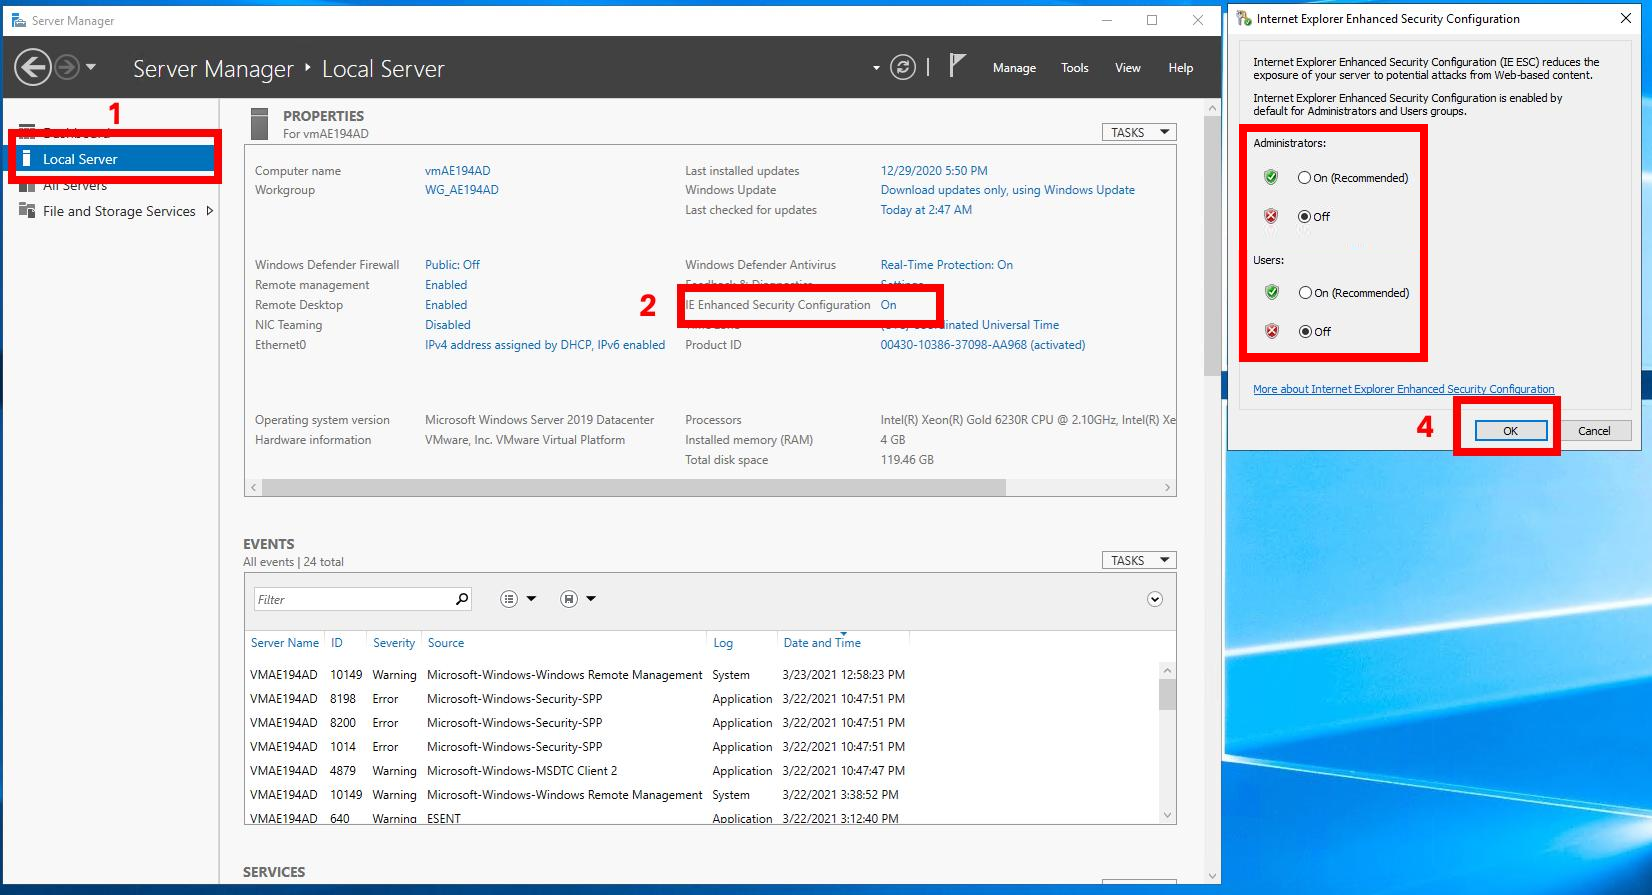Click the back navigation arrow
The image size is (1652, 895).
33,68
